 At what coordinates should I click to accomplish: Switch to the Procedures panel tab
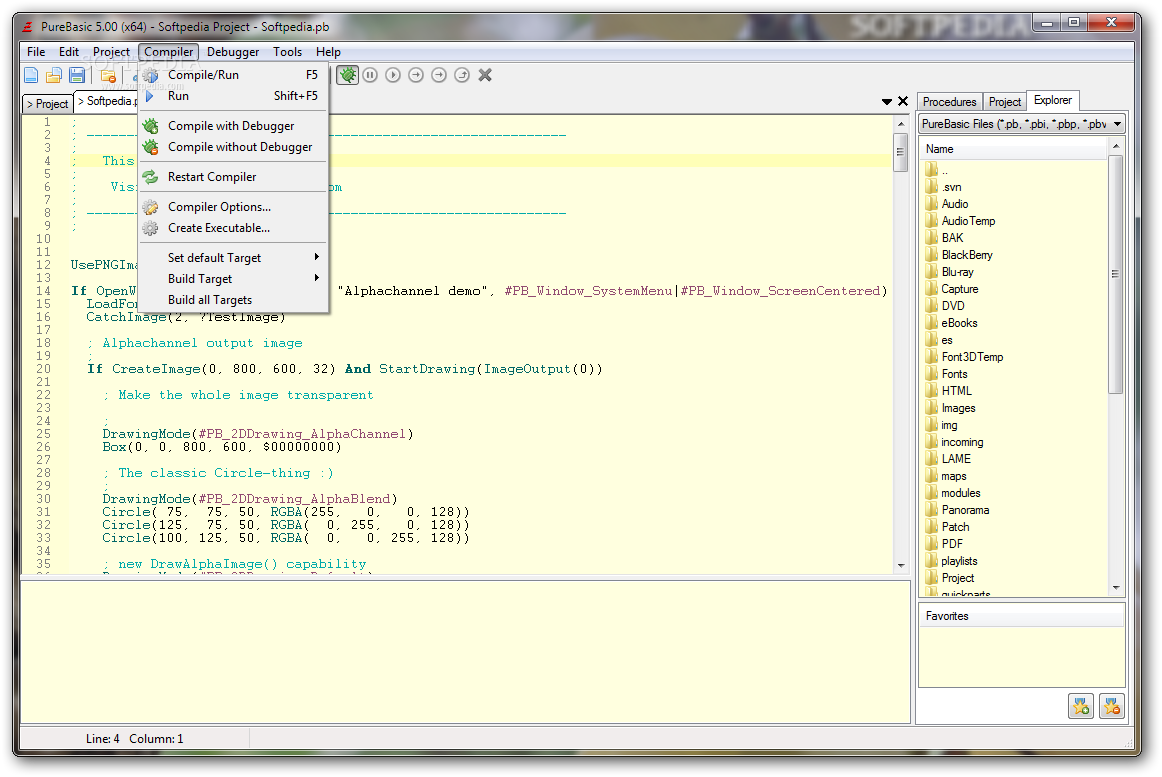click(x=949, y=102)
